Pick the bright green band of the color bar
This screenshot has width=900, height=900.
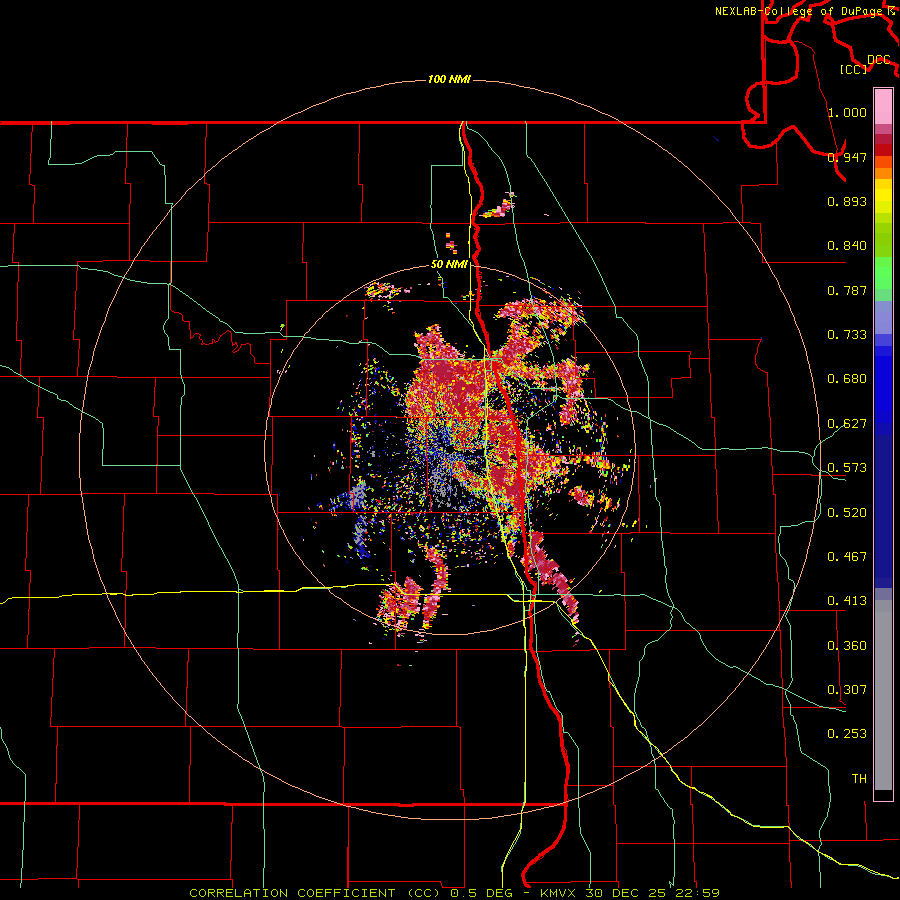click(883, 273)
